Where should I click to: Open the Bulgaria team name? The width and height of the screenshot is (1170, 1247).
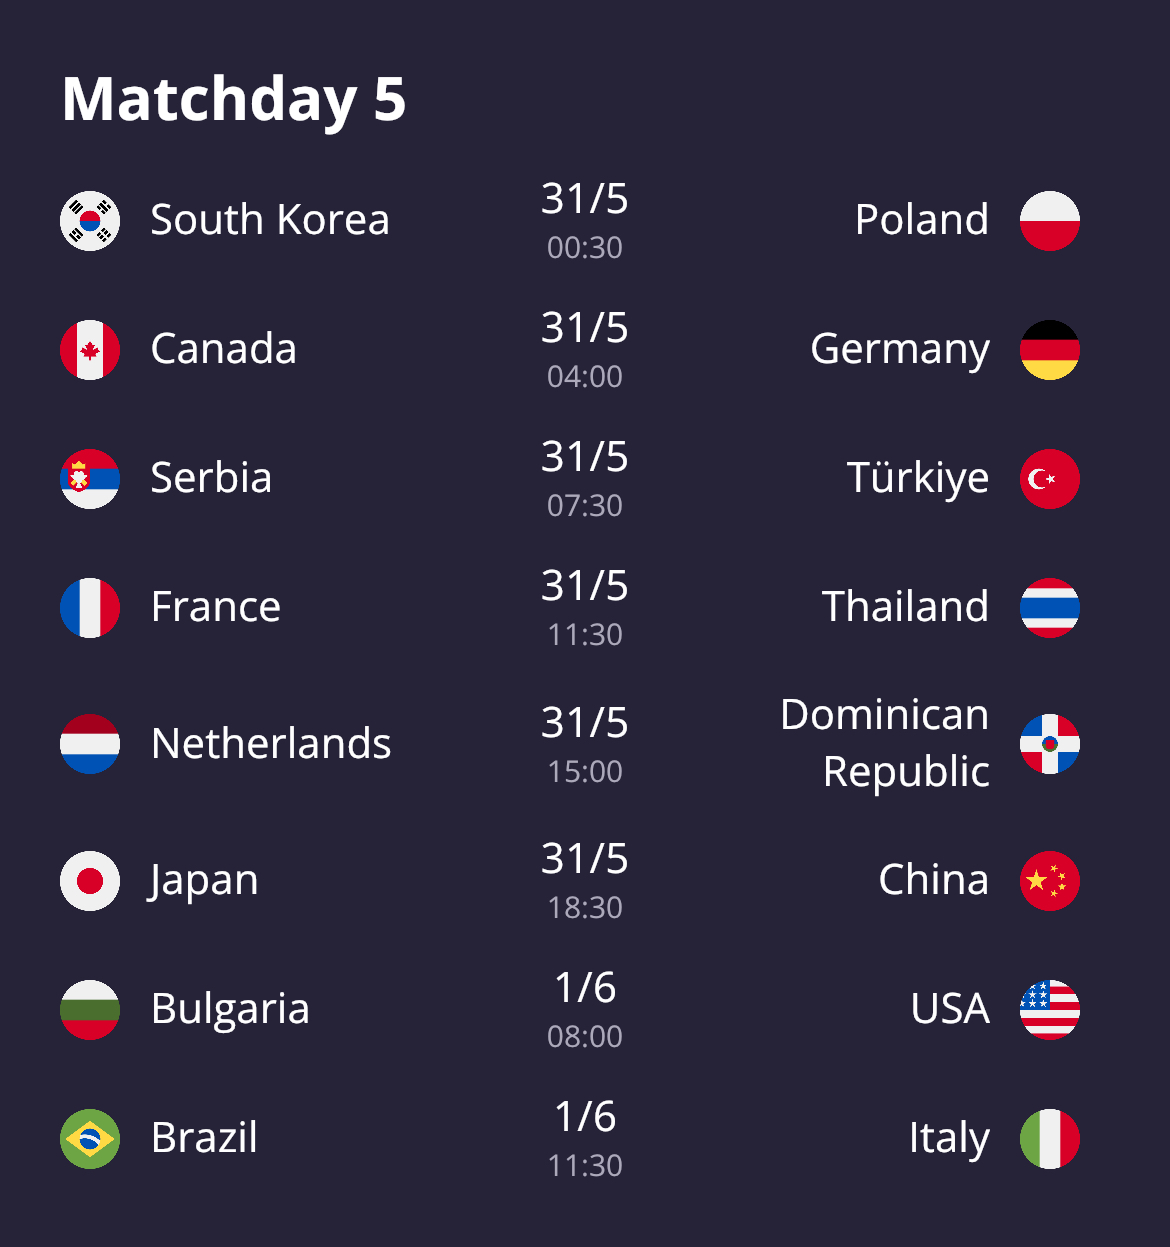(x=230, y=1009)
